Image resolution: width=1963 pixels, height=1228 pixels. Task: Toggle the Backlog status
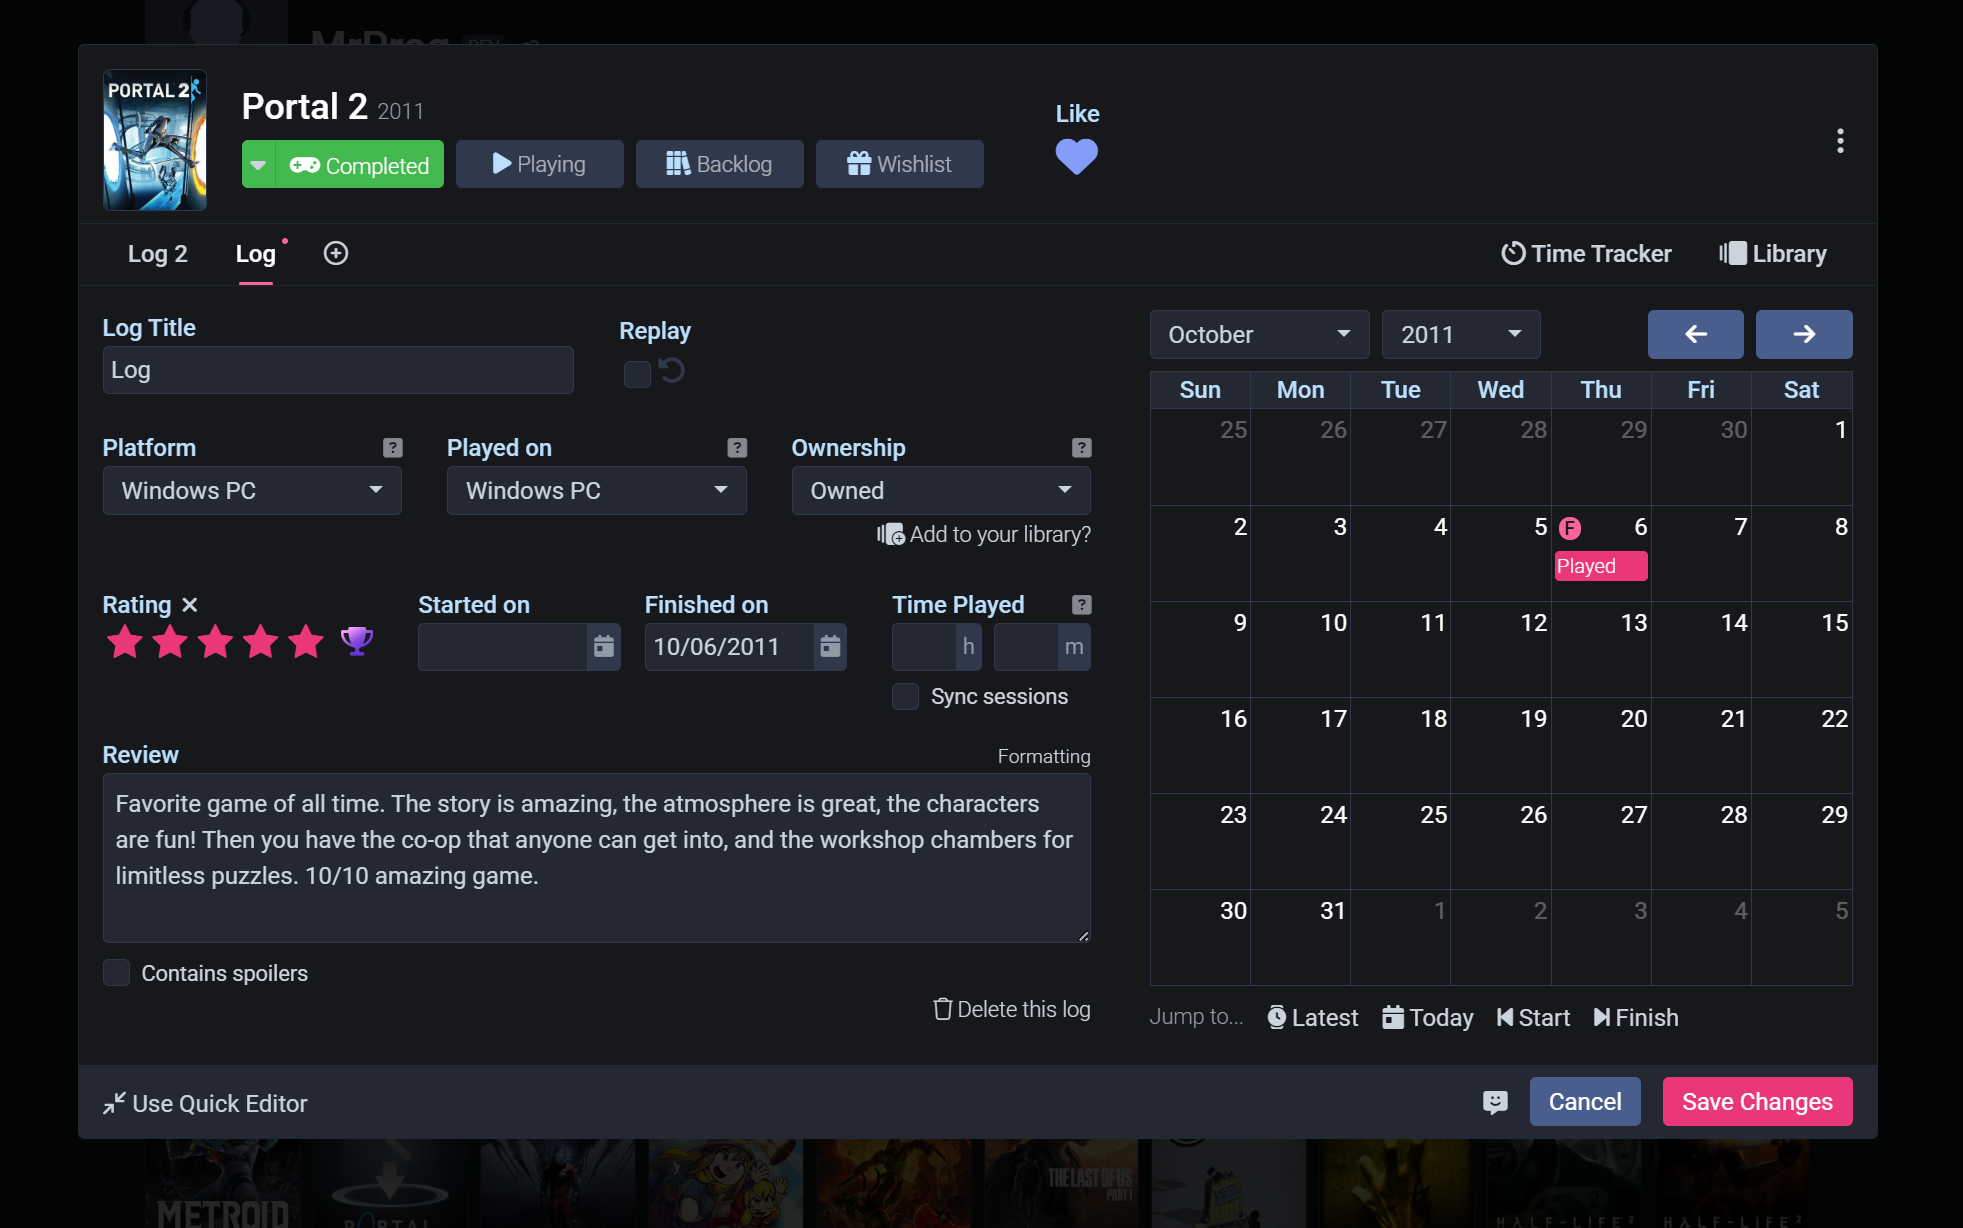point(720,164)
